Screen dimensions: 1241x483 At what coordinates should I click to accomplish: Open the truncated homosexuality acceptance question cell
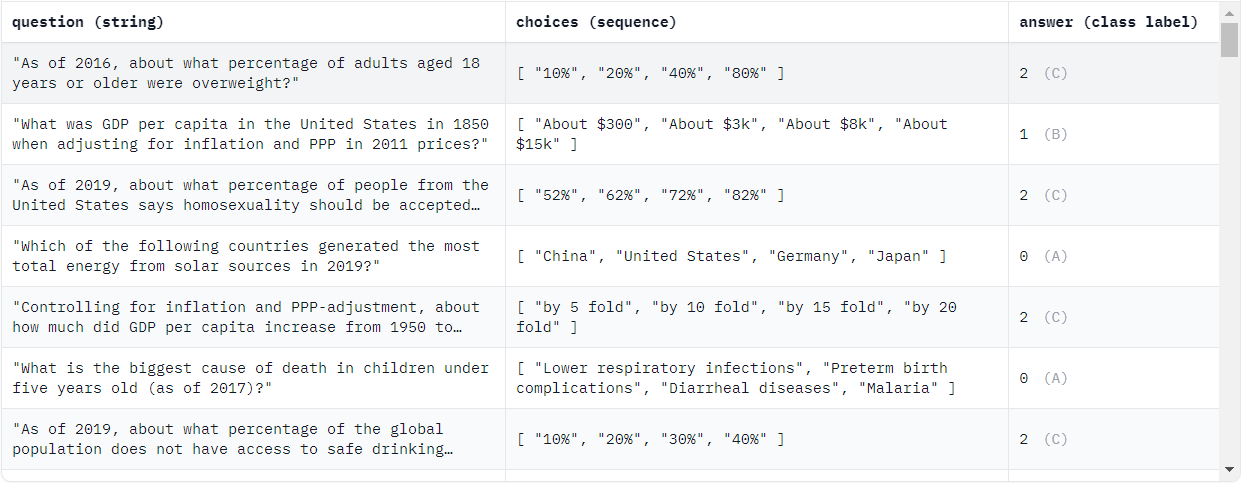click(250, 195)
